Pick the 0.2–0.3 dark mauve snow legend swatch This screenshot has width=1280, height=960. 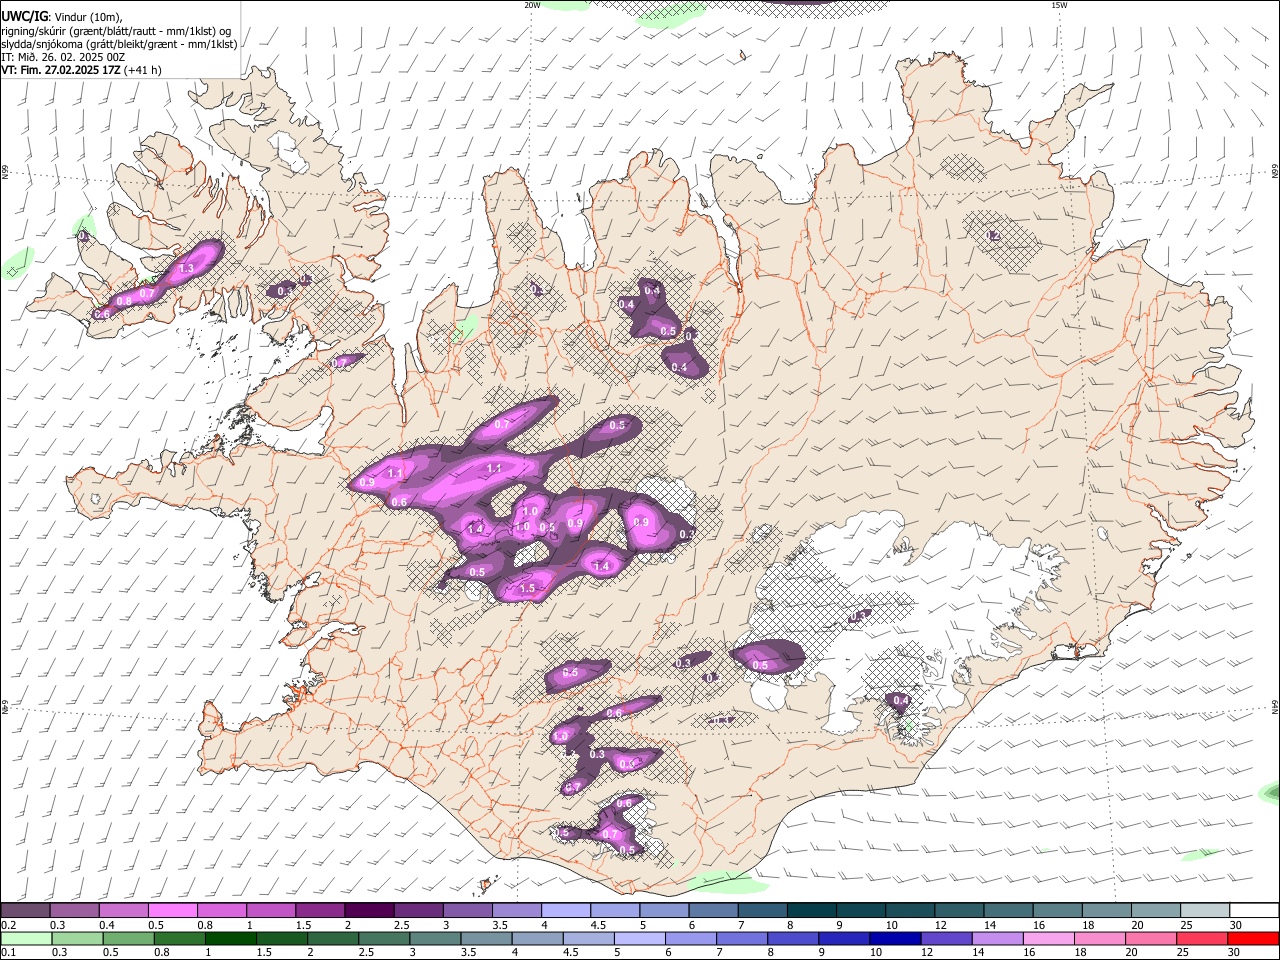[x=25, y=911]
